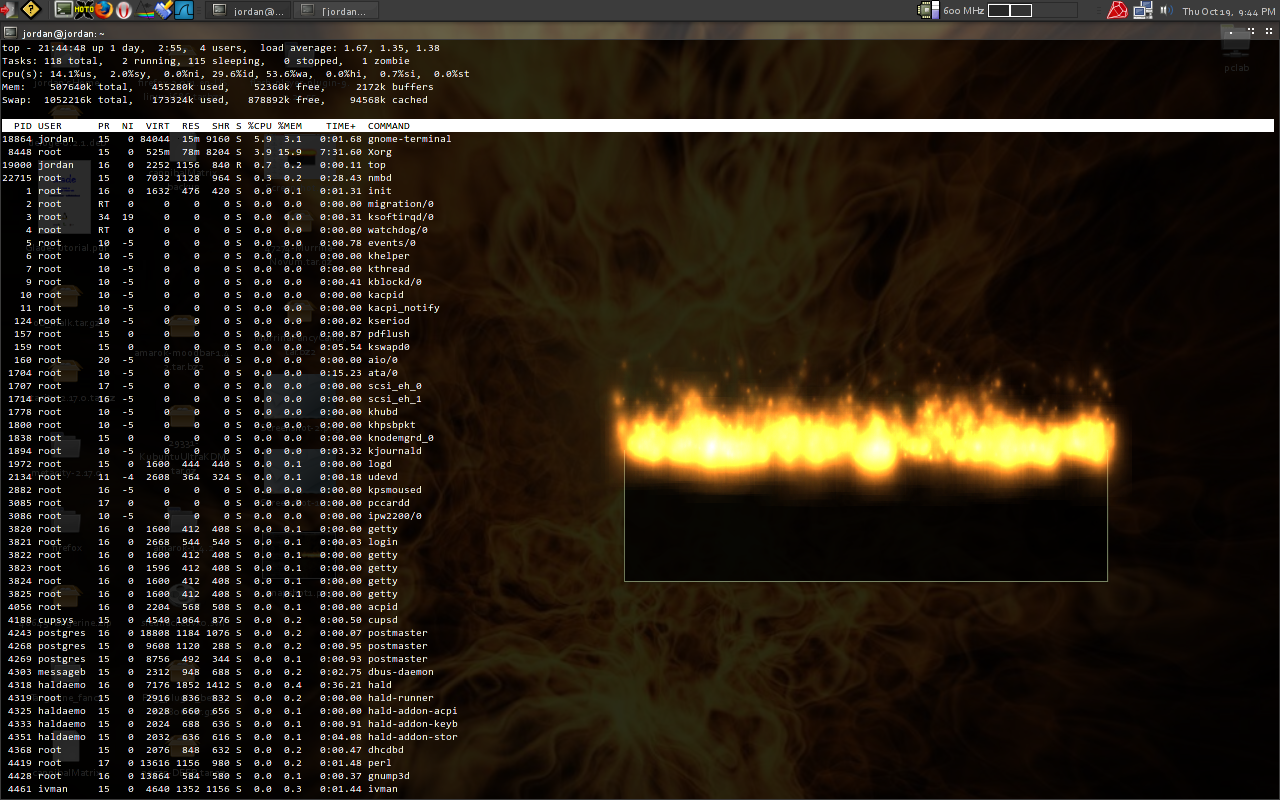Click the 'nmbd' process name

pos(380,178)
